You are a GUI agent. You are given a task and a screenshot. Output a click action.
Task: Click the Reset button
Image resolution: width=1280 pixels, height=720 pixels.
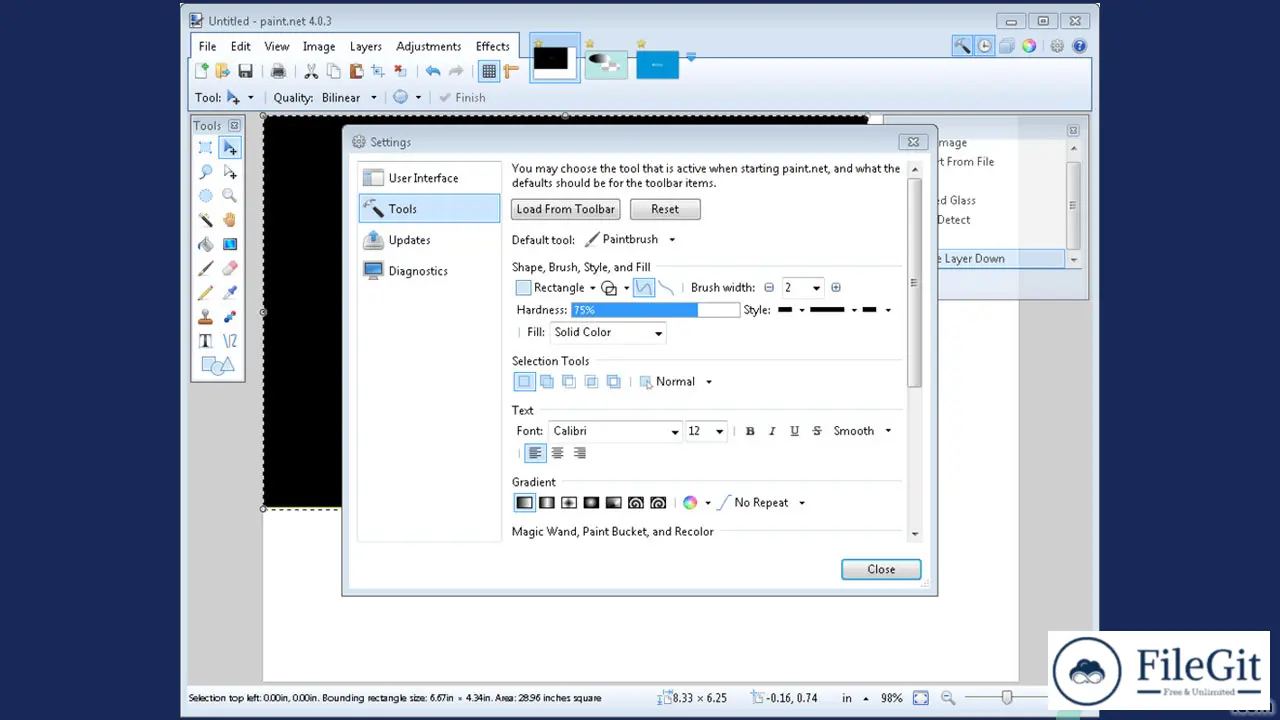click(x=665, y=210)
